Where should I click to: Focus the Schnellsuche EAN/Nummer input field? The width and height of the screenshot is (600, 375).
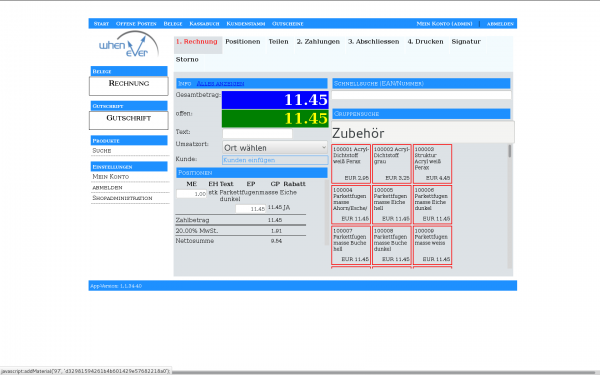[x=421, y=95]
